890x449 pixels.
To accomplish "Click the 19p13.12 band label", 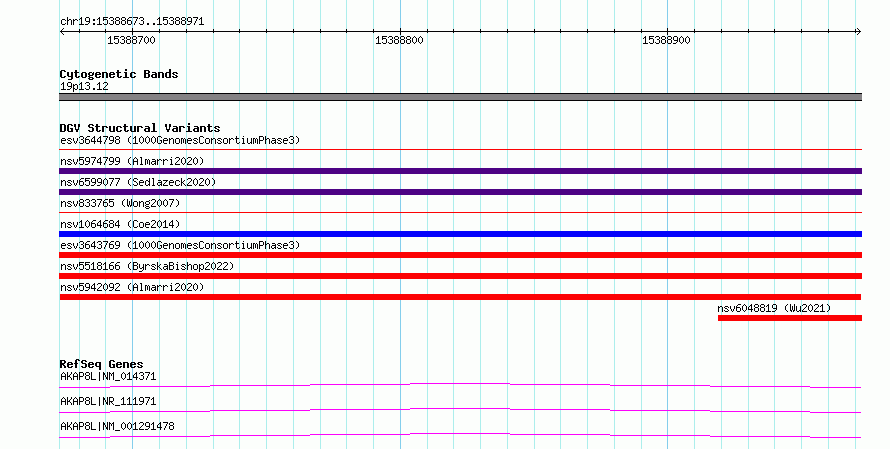I will coord(84,86).
